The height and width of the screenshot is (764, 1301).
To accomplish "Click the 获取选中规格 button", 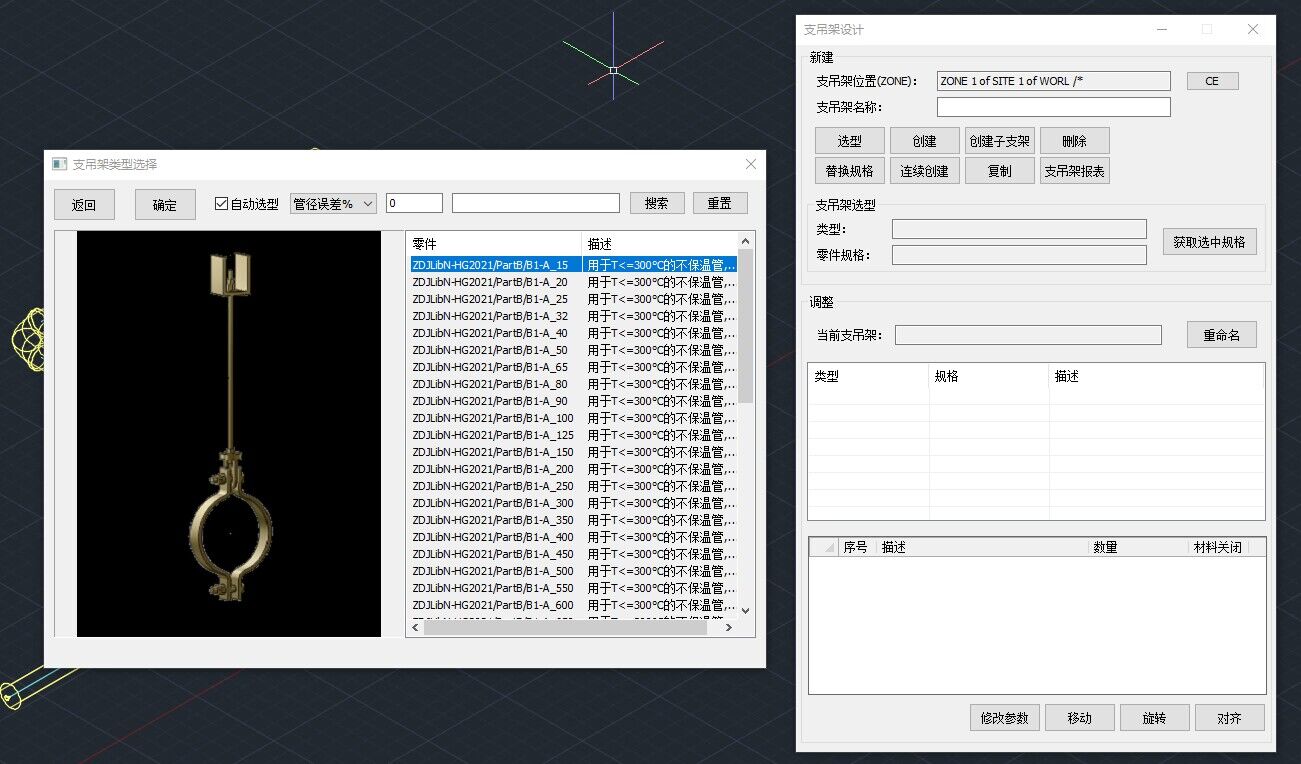I will pos(1209,242).
